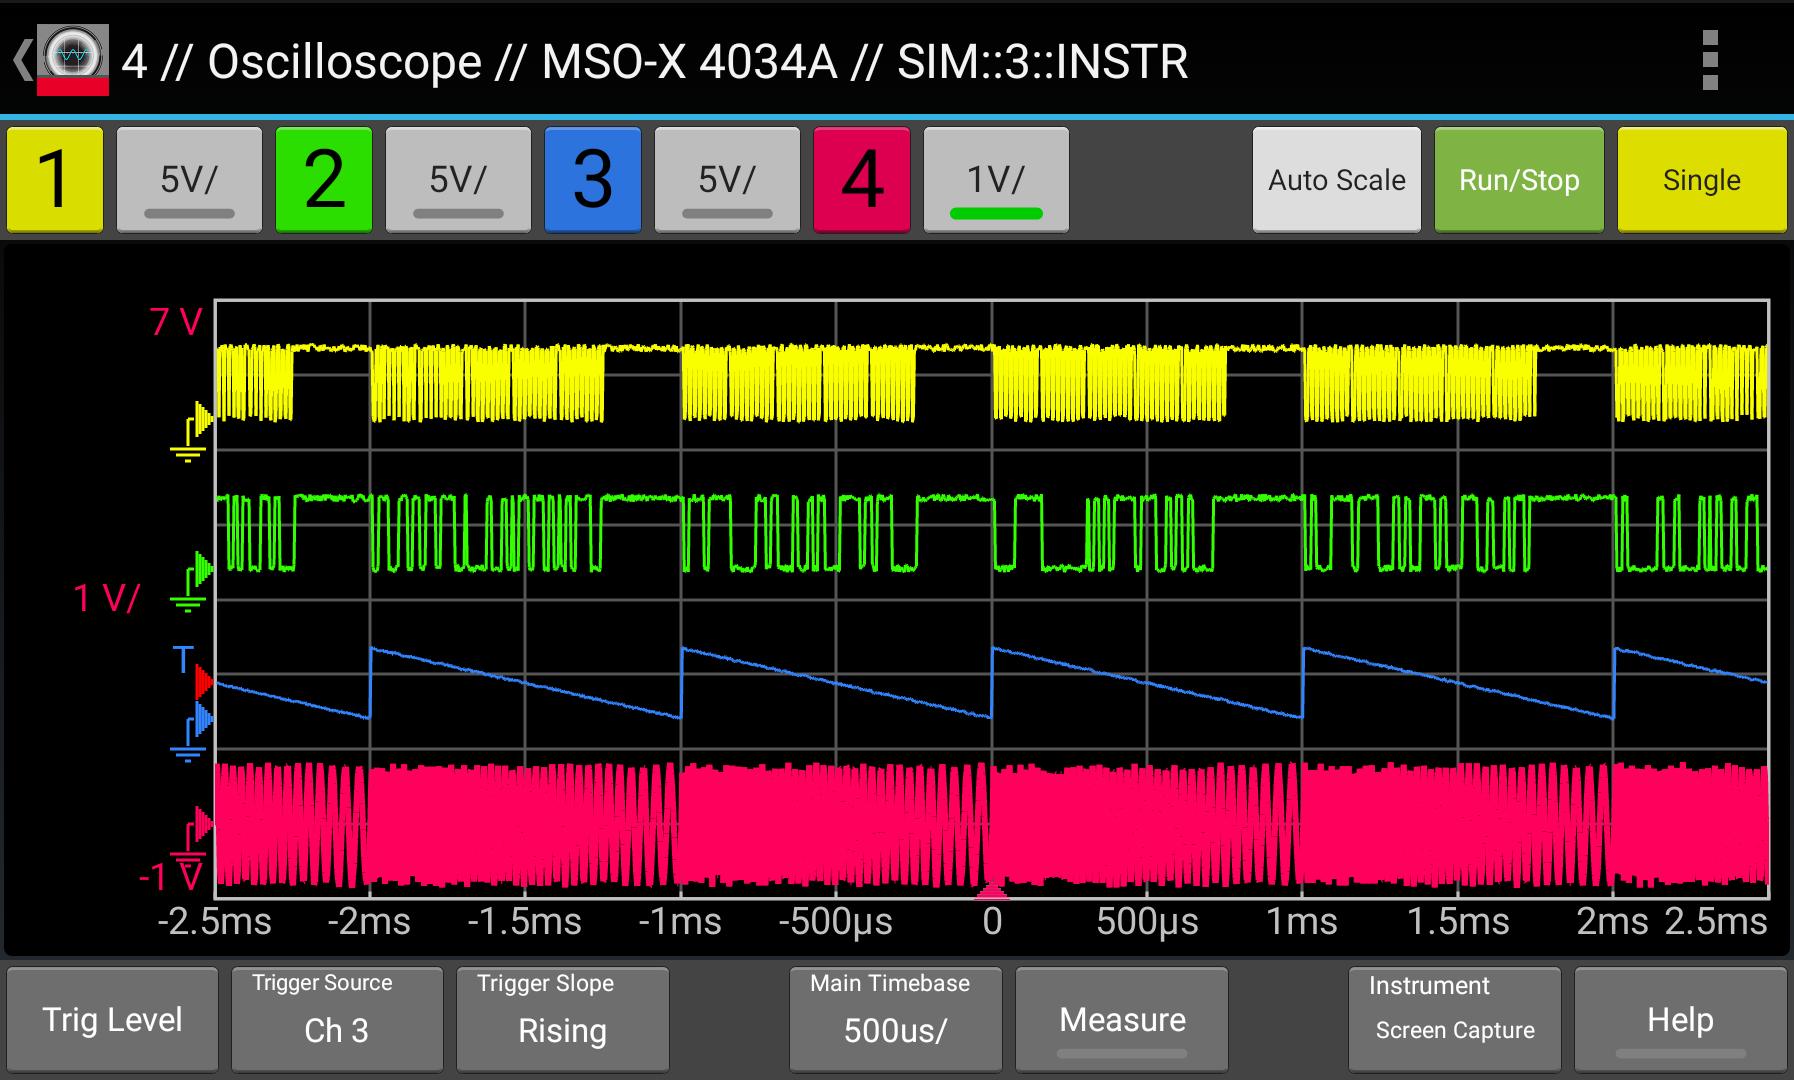Arm a Single capture

(1700, 180)
